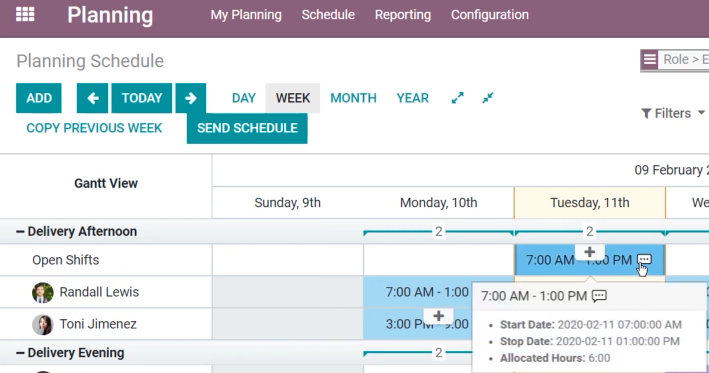Go to next week with right arrow
Image resolution: width=709 pixels, height=373 pixels.
(191, 98)
